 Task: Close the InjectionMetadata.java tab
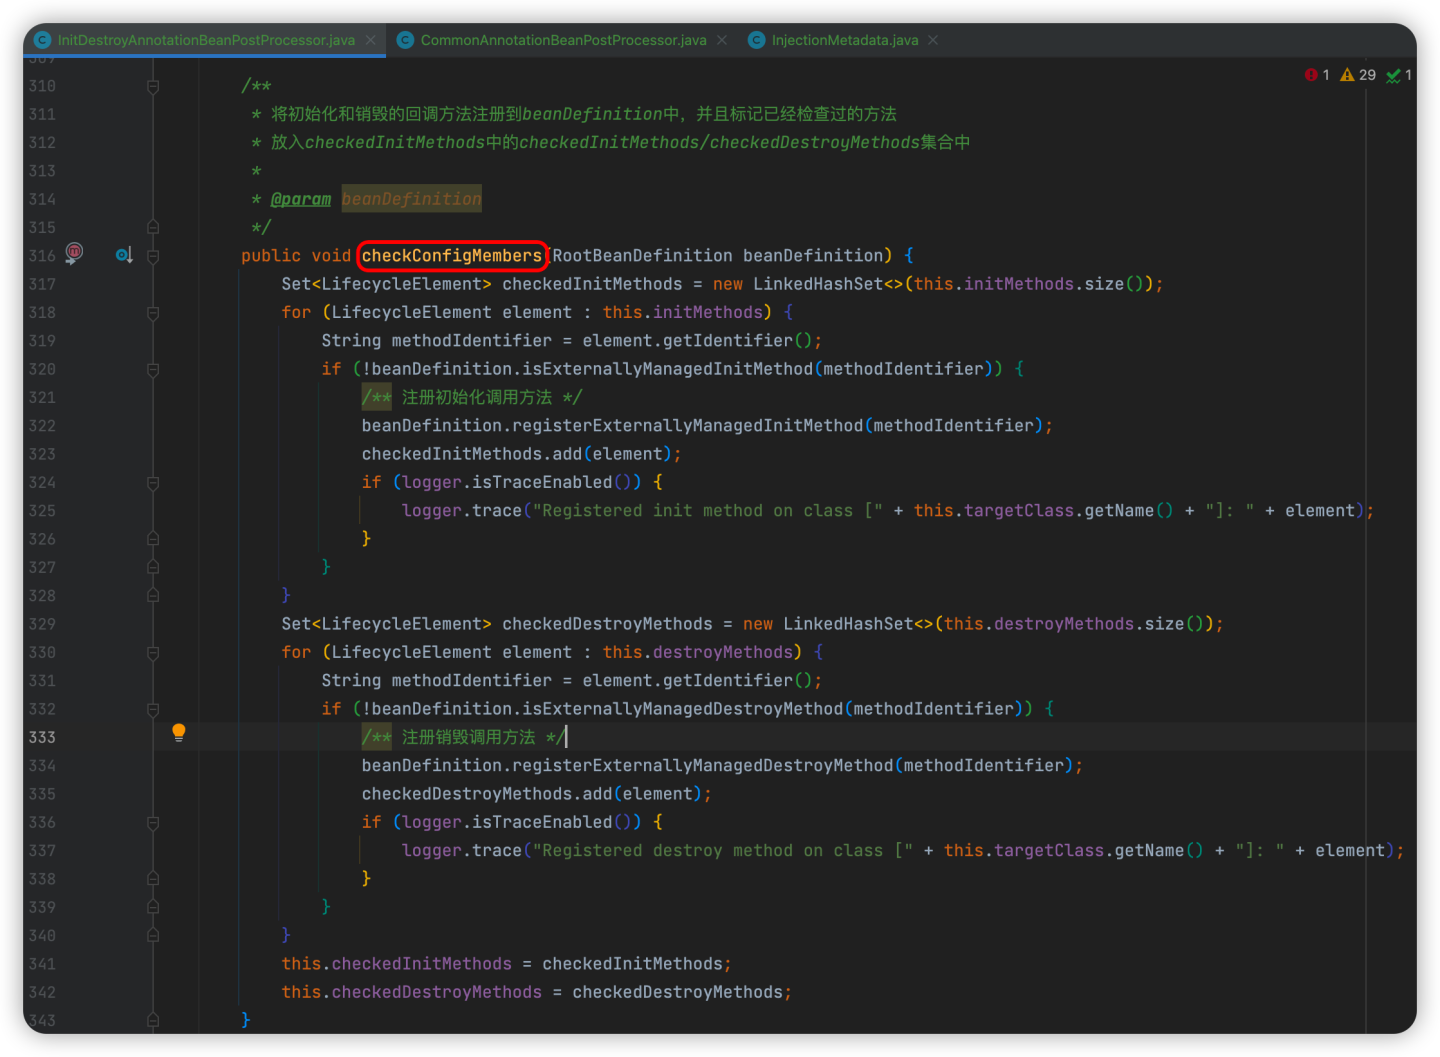point(933,40)
